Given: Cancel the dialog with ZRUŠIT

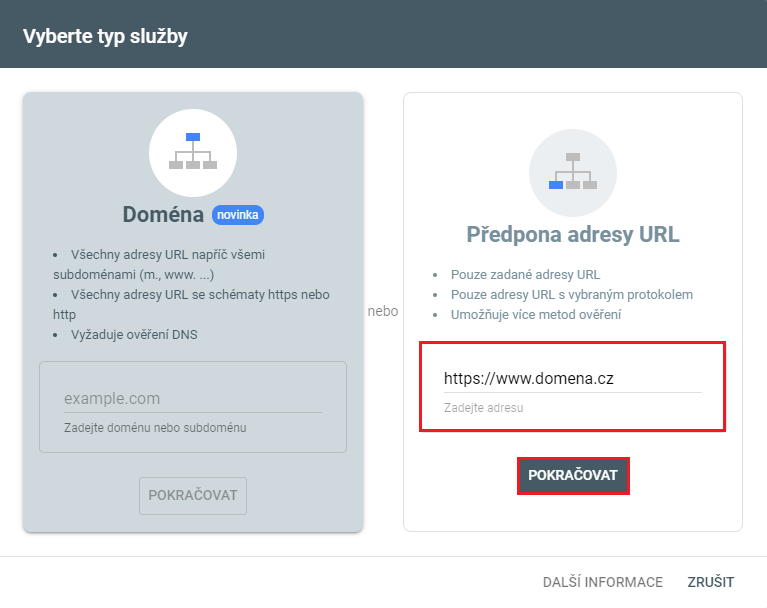Looking at the screenshot, I should (710, 582).
